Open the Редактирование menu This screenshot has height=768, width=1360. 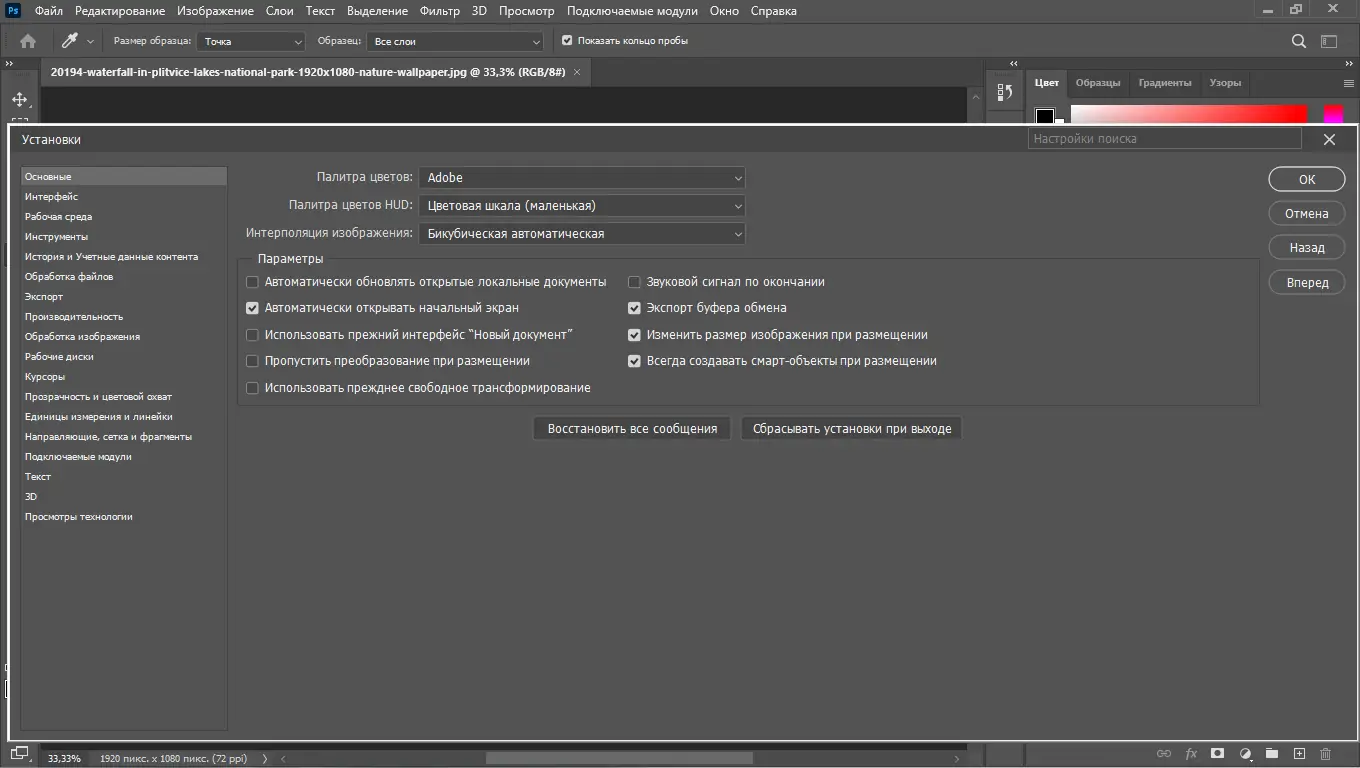click(x=120, y=11)
